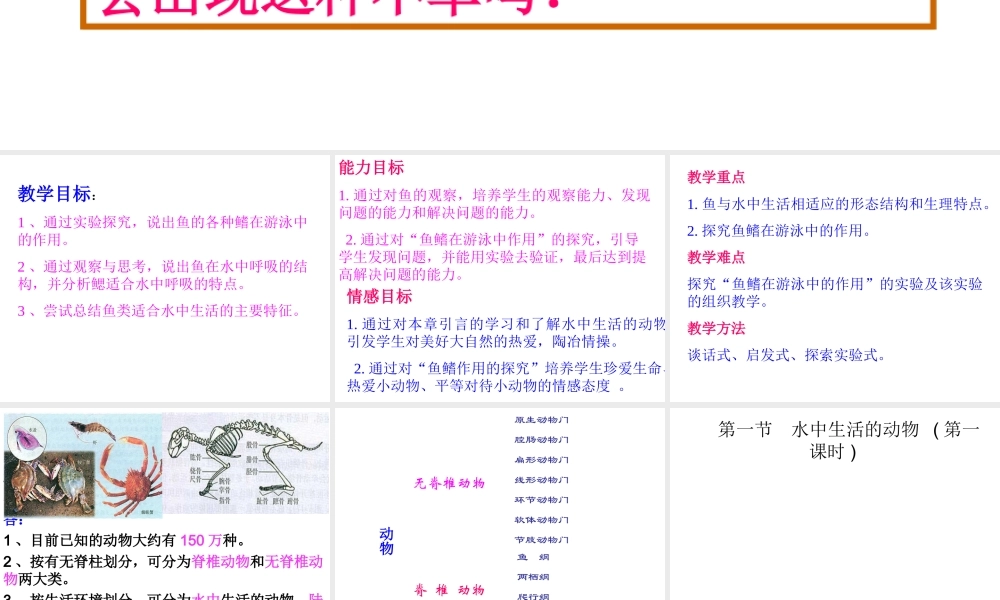
Task: Click the 150 万 highlighted number
Action: [201, 541]
